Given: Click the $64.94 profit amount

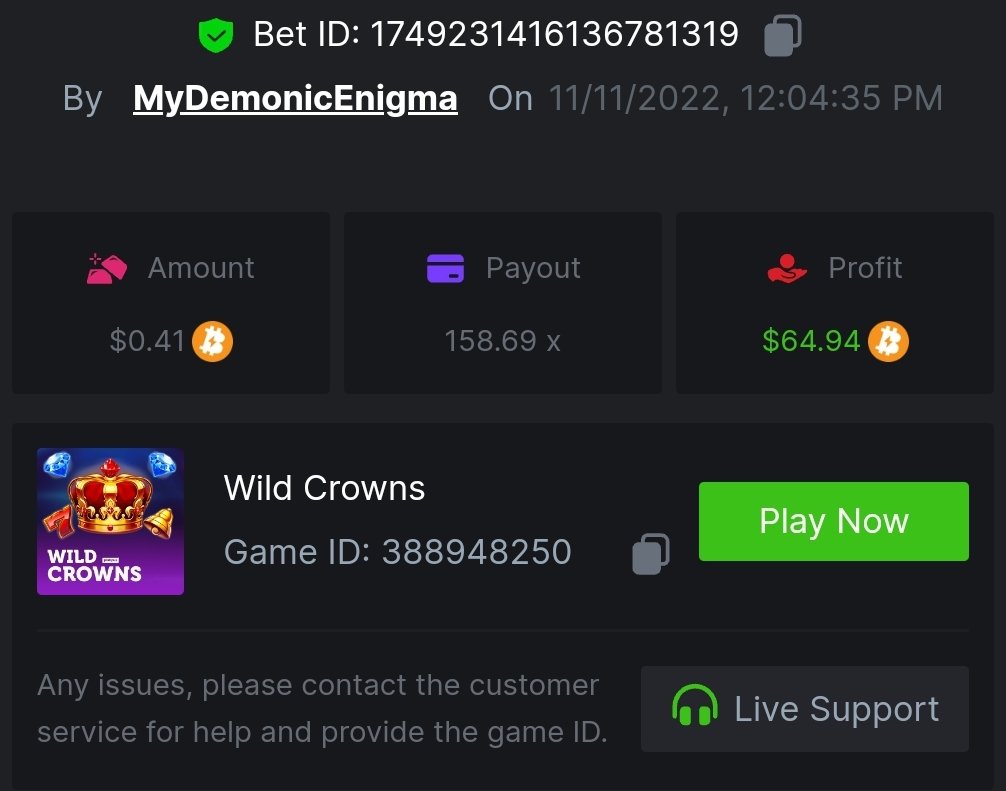Looking at the screenshot, I should pos(811,342).
